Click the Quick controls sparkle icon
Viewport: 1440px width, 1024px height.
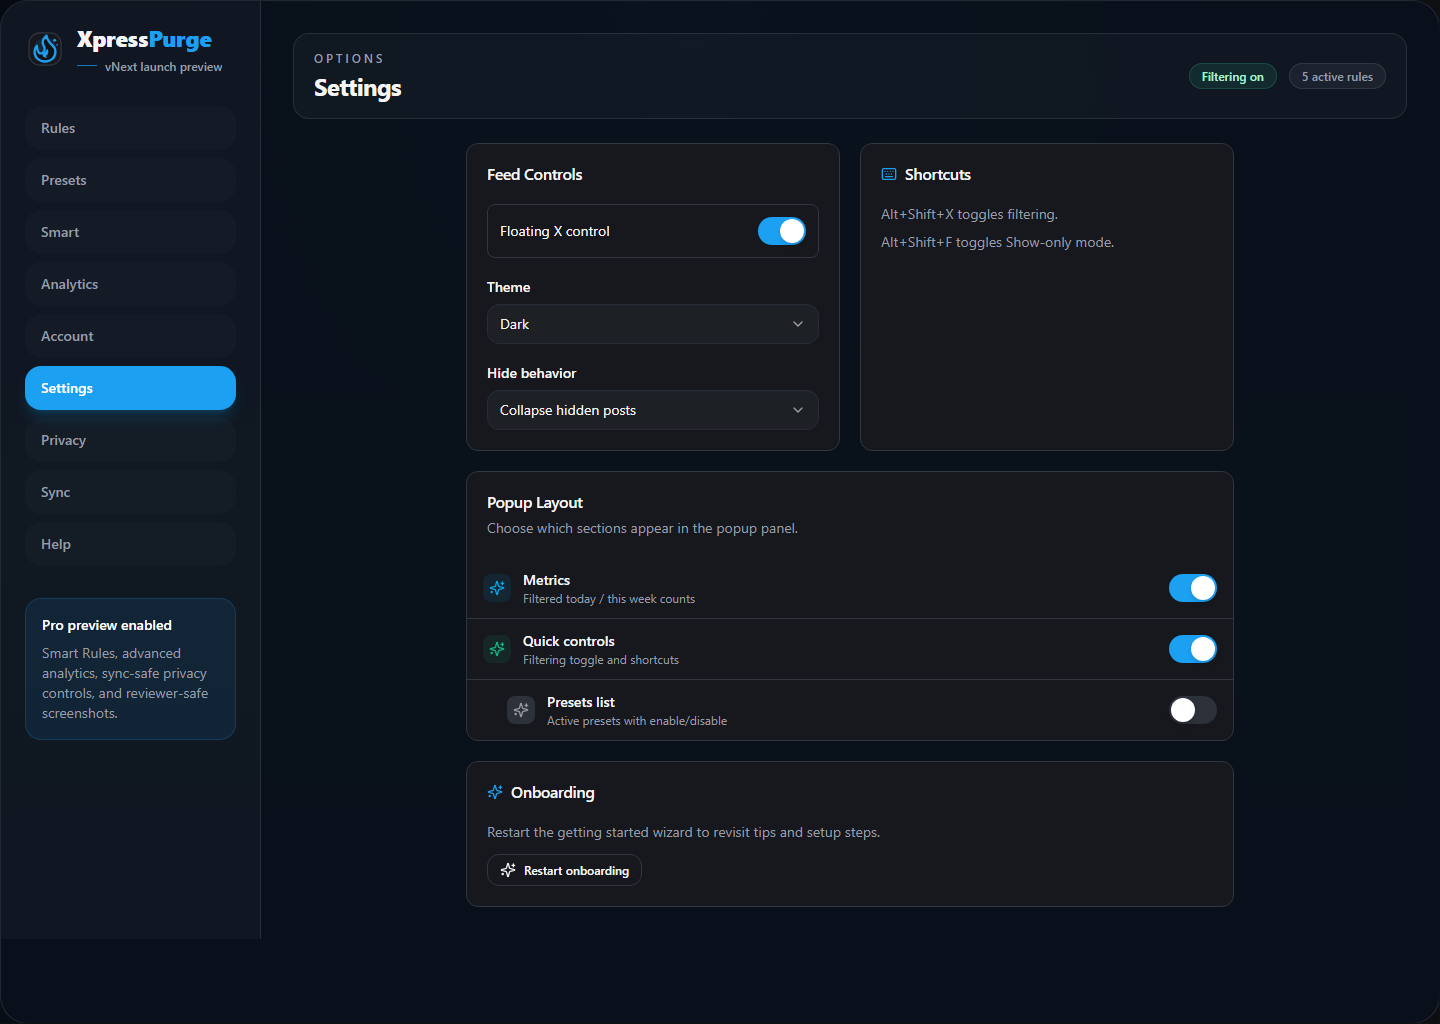click(497, 649)
